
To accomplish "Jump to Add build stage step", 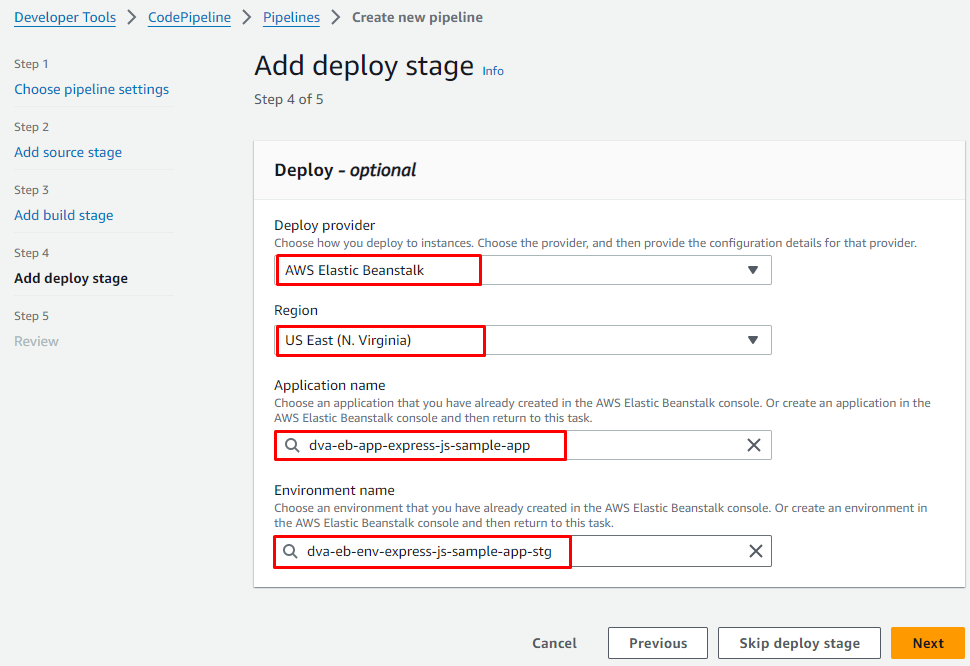I will pyautogui.click(x=64, y=215).
